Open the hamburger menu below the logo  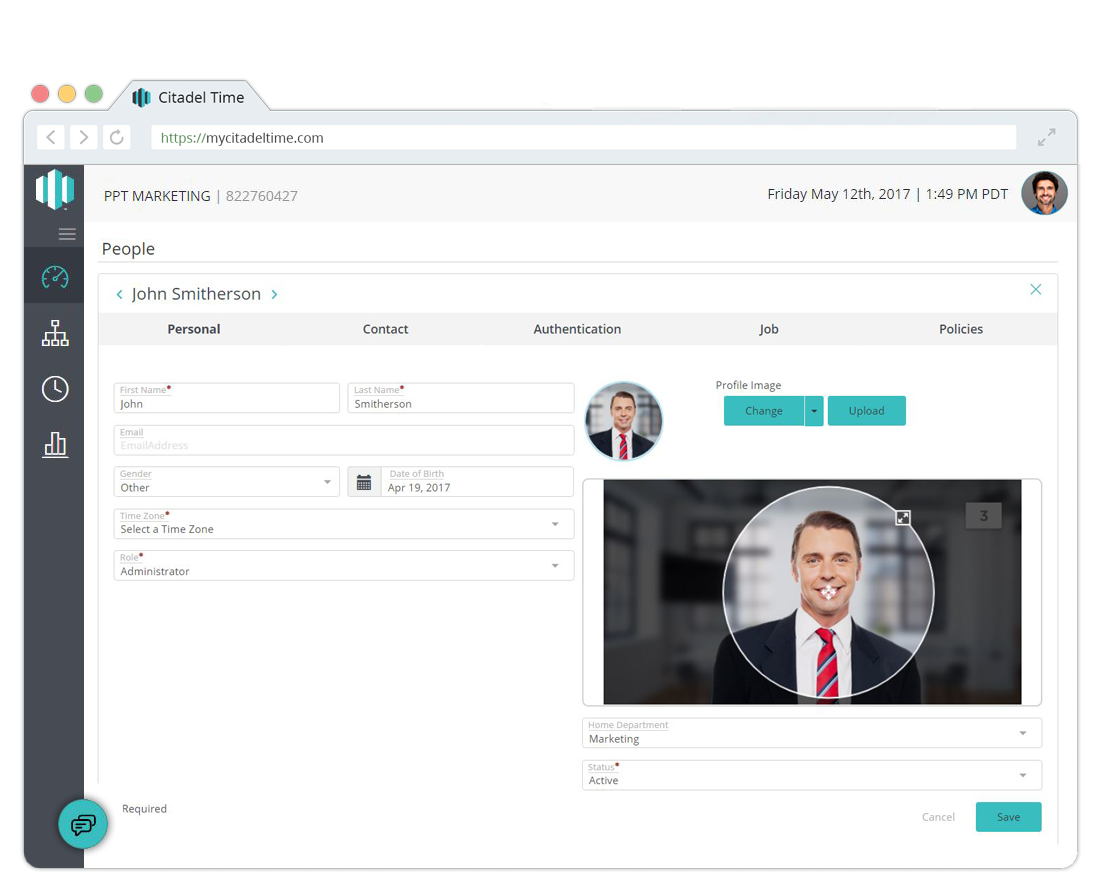[x=67, y=233]
